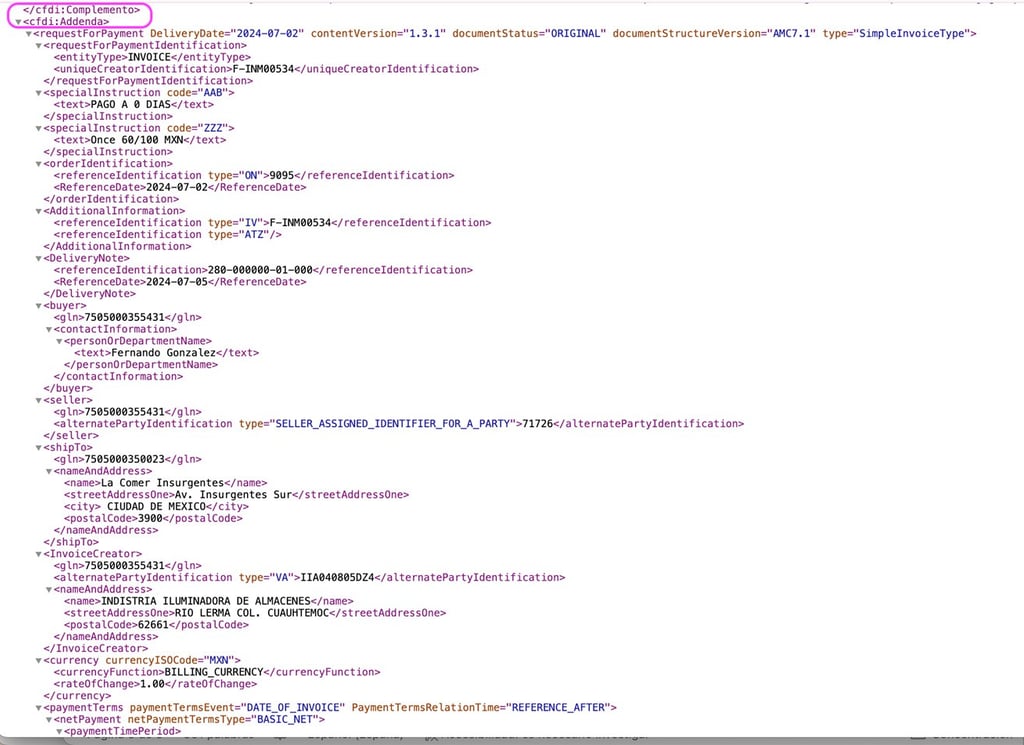
Task: Click value 280-000000-01-000
Action: point(261,270)
